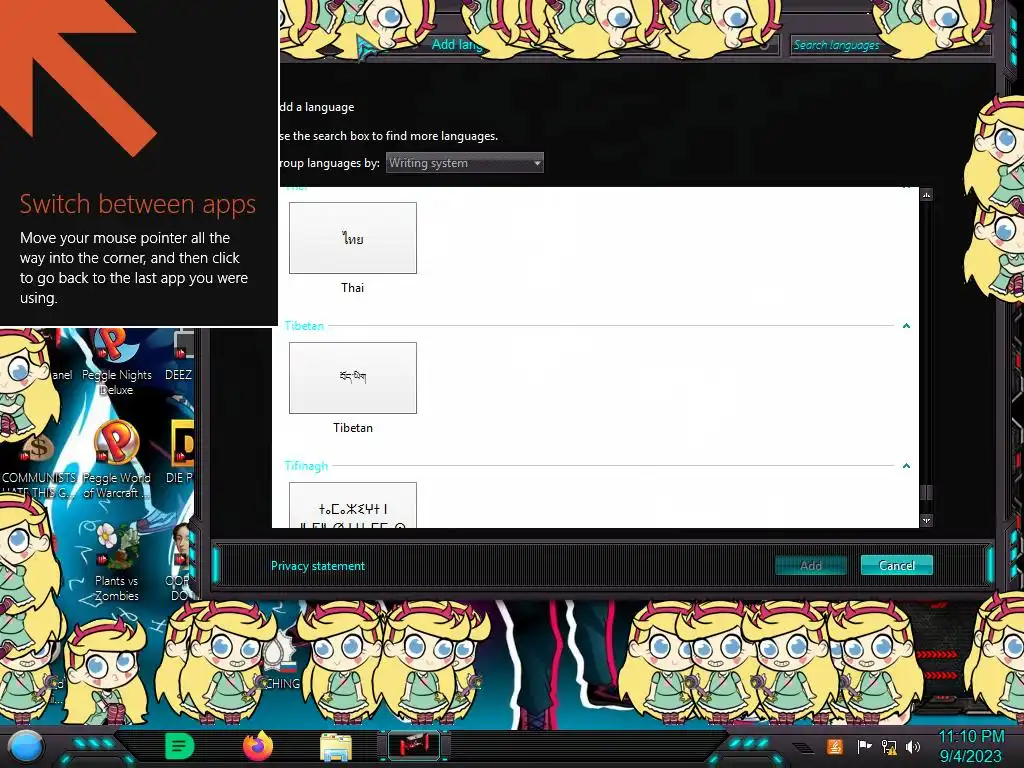This screenshot has height=768, width=1024.
Task: Open File Explorer from the taskbar
Action: [336, 747]
